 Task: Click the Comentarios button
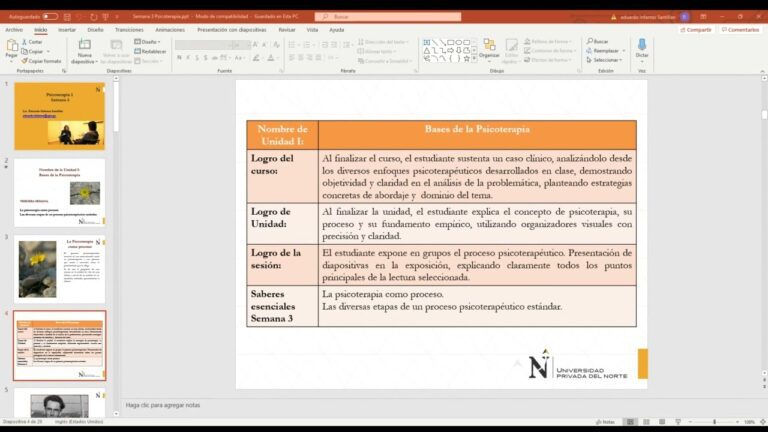[740, 30]
